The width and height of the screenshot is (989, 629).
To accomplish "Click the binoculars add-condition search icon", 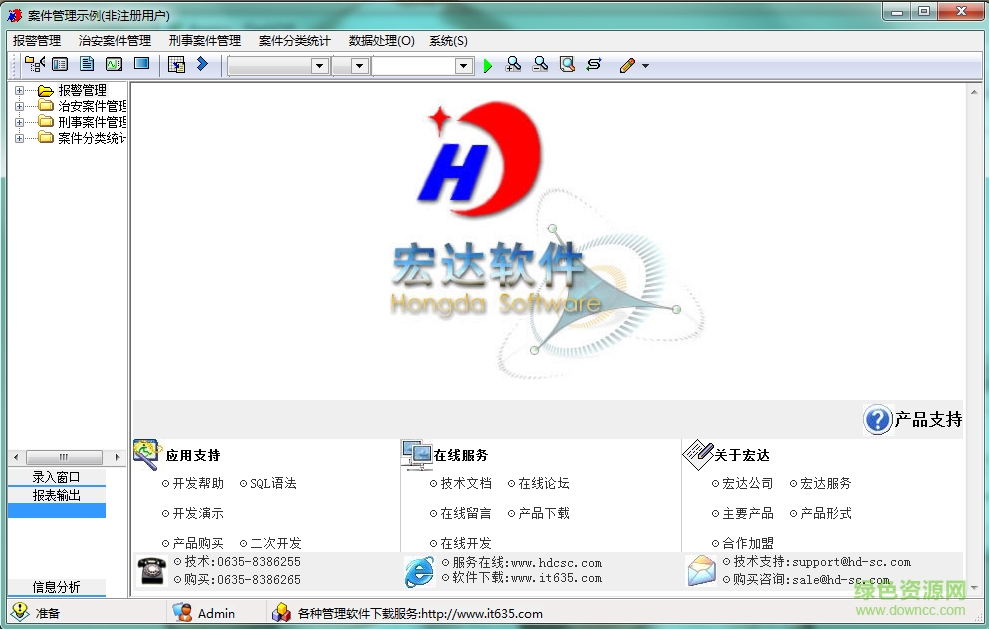I will click(513, 64).
